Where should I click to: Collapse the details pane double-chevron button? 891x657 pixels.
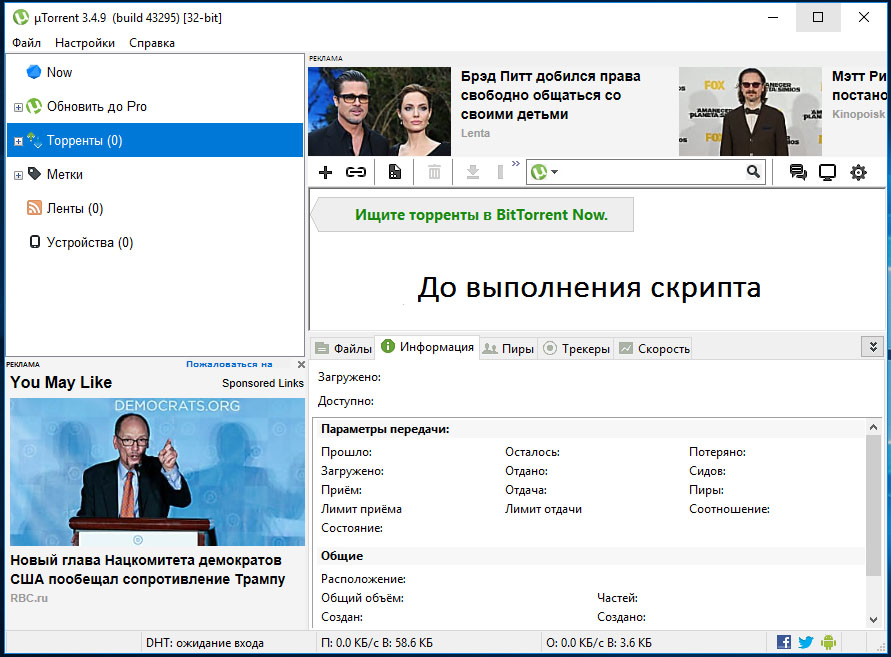(873, 347)
